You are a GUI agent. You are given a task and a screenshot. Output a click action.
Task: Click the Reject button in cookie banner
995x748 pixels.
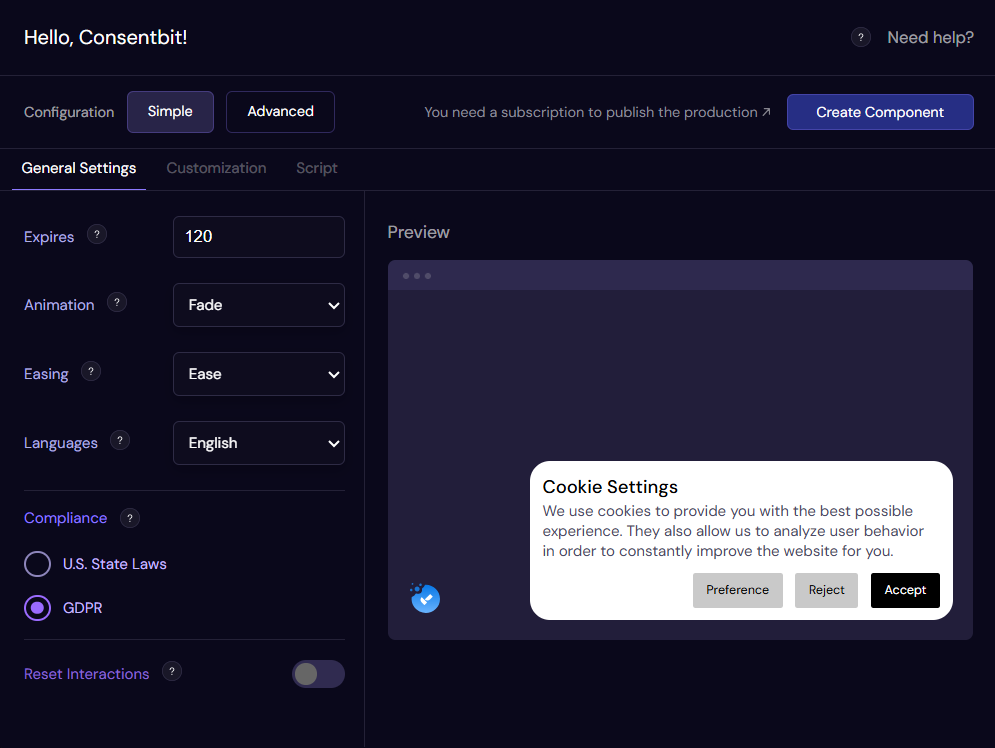826,590
